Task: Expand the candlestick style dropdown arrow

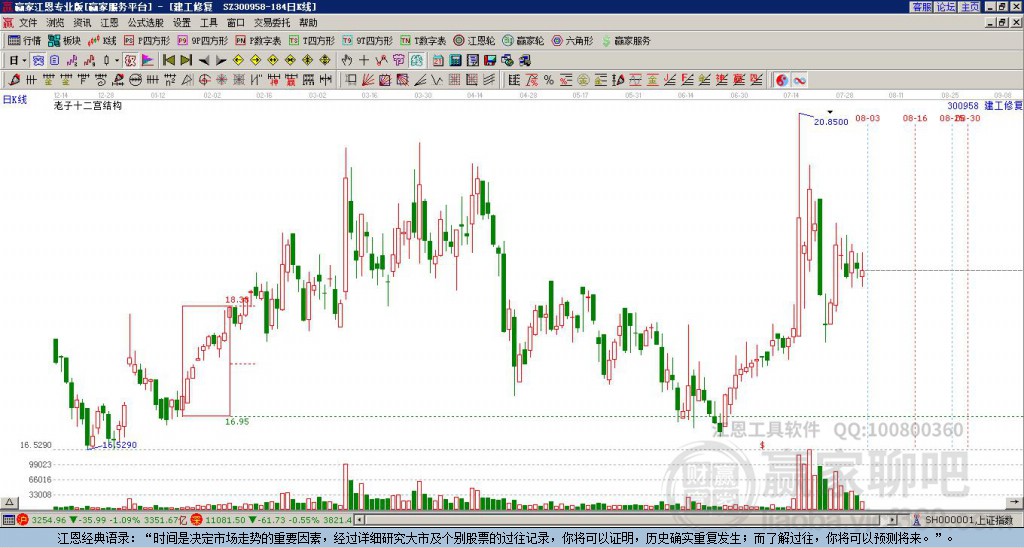Action: 116,61
